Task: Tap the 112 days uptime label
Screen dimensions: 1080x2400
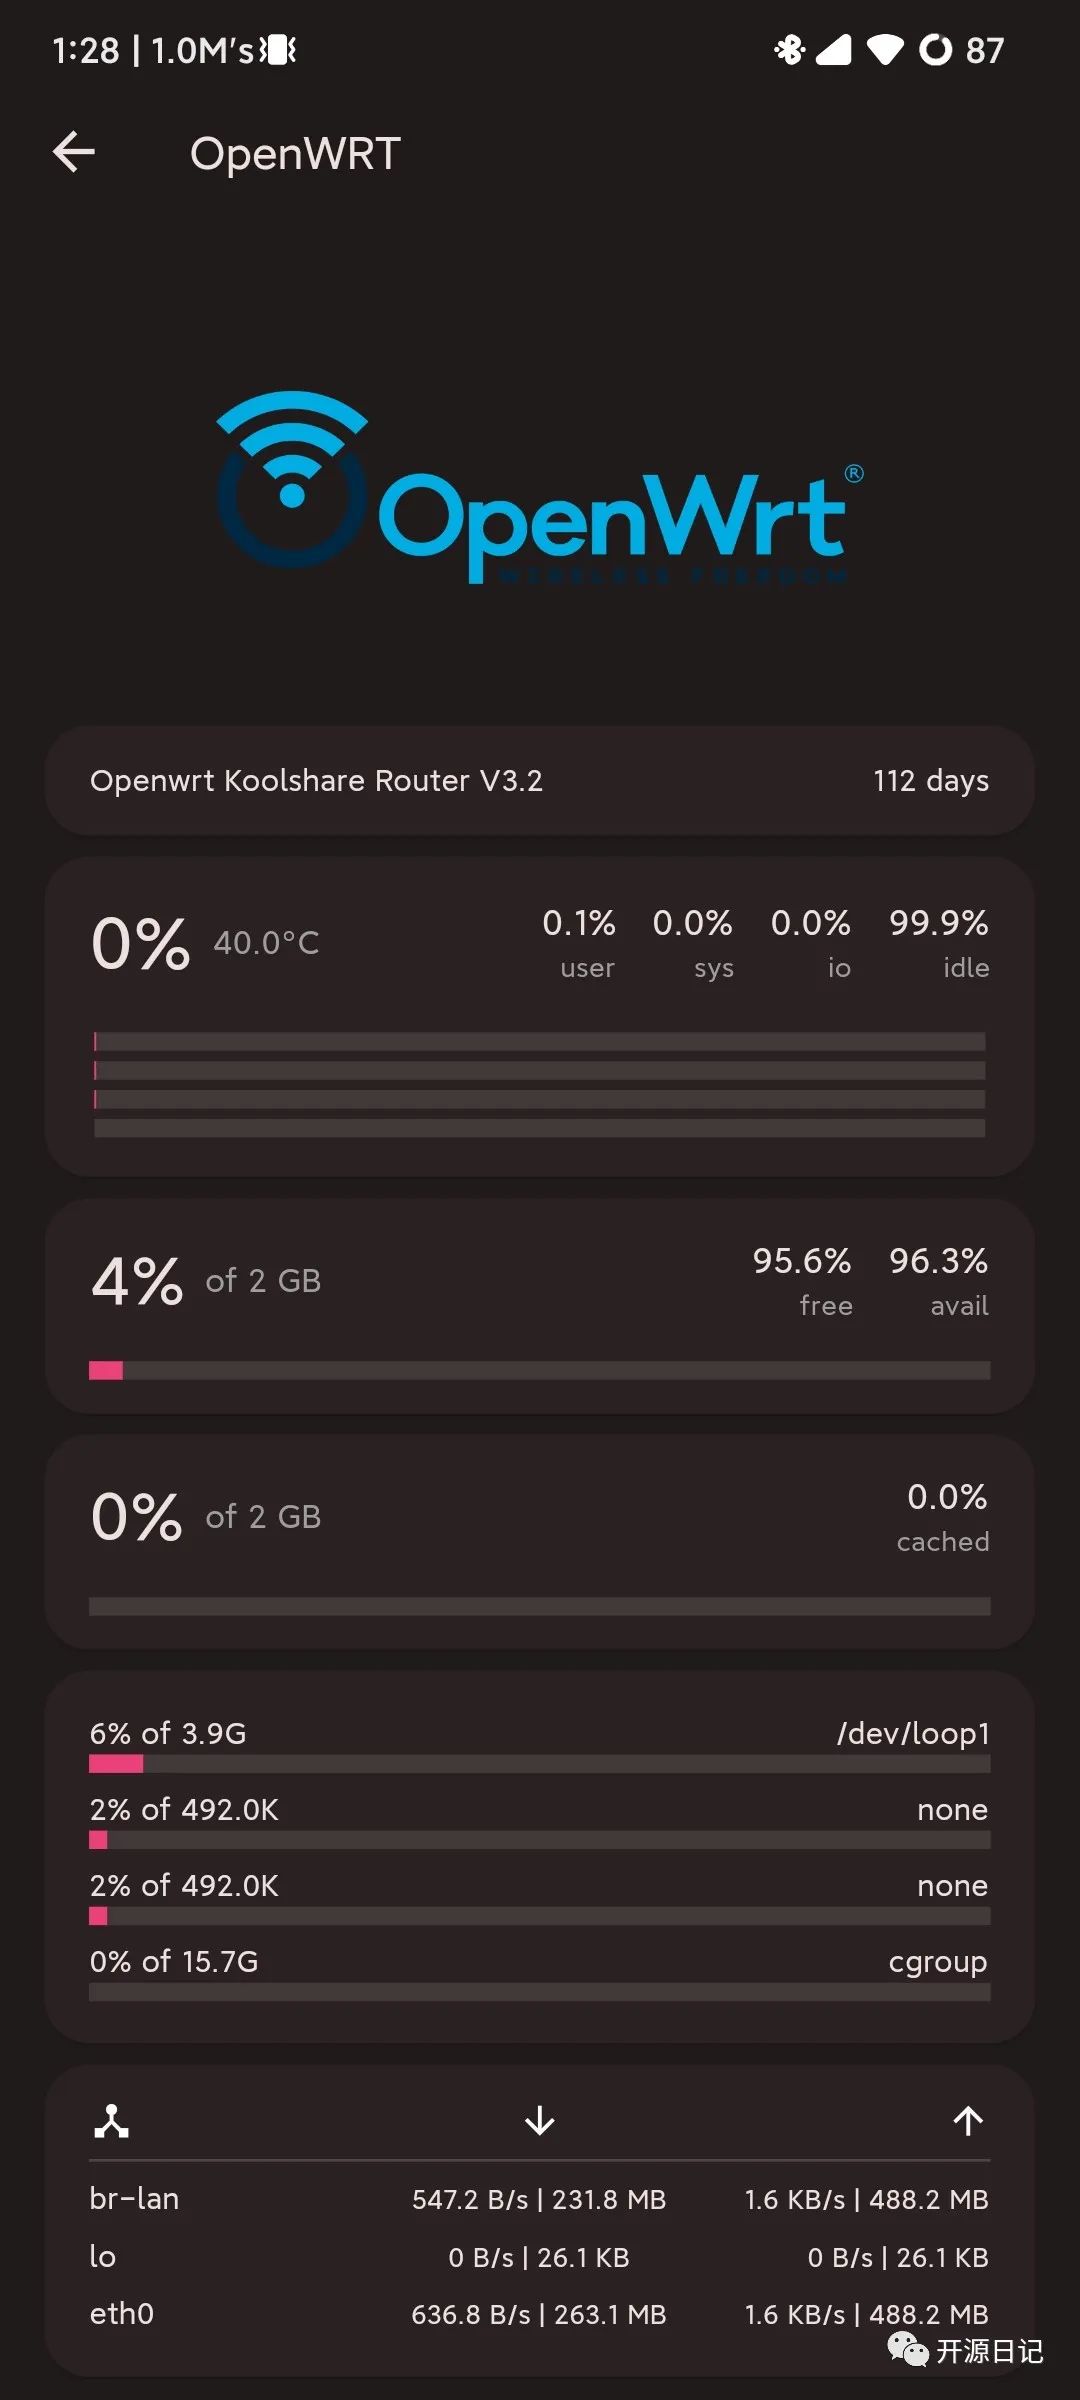Action: click(931, 781)
